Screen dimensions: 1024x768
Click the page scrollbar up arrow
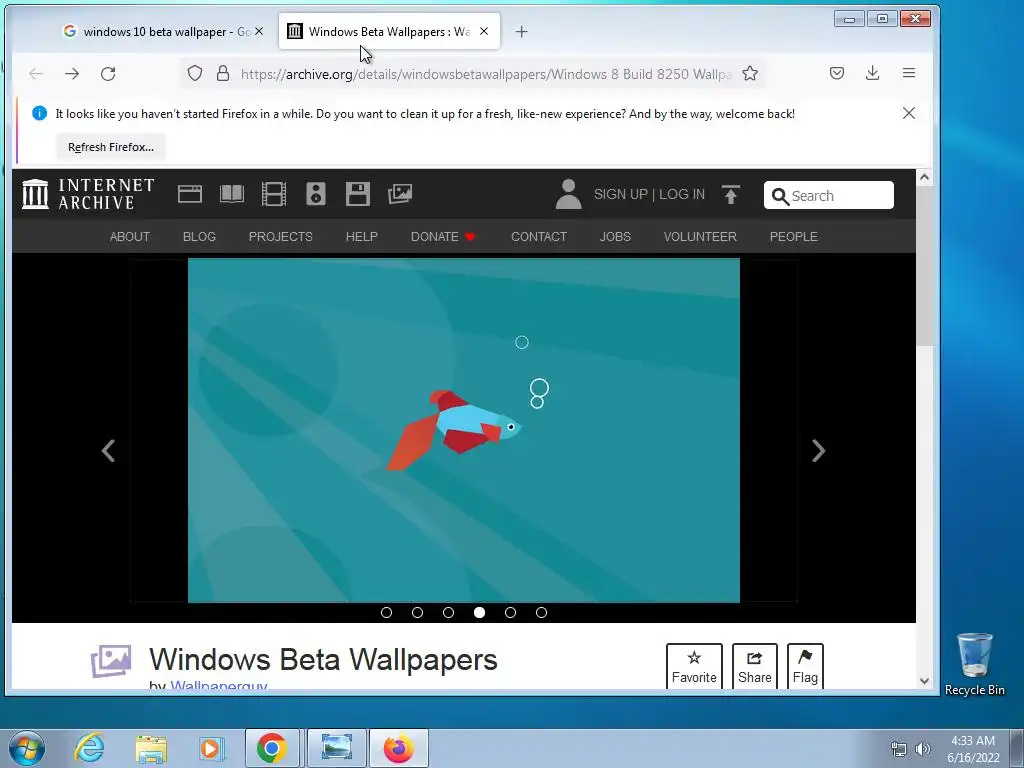tap(924, 177)
